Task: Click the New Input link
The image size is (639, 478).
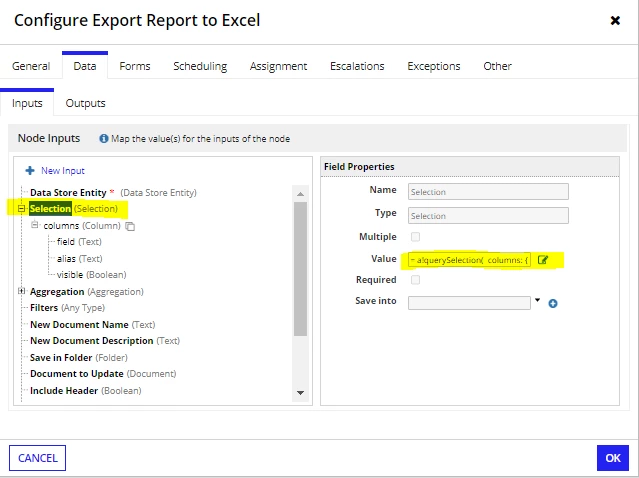Action: click(x=63, y=170)
